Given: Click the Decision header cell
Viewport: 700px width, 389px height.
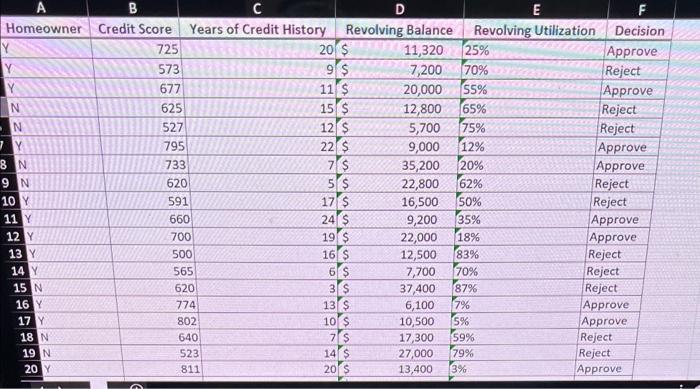Looking at the screenshot, I should (x=639, y=31).
